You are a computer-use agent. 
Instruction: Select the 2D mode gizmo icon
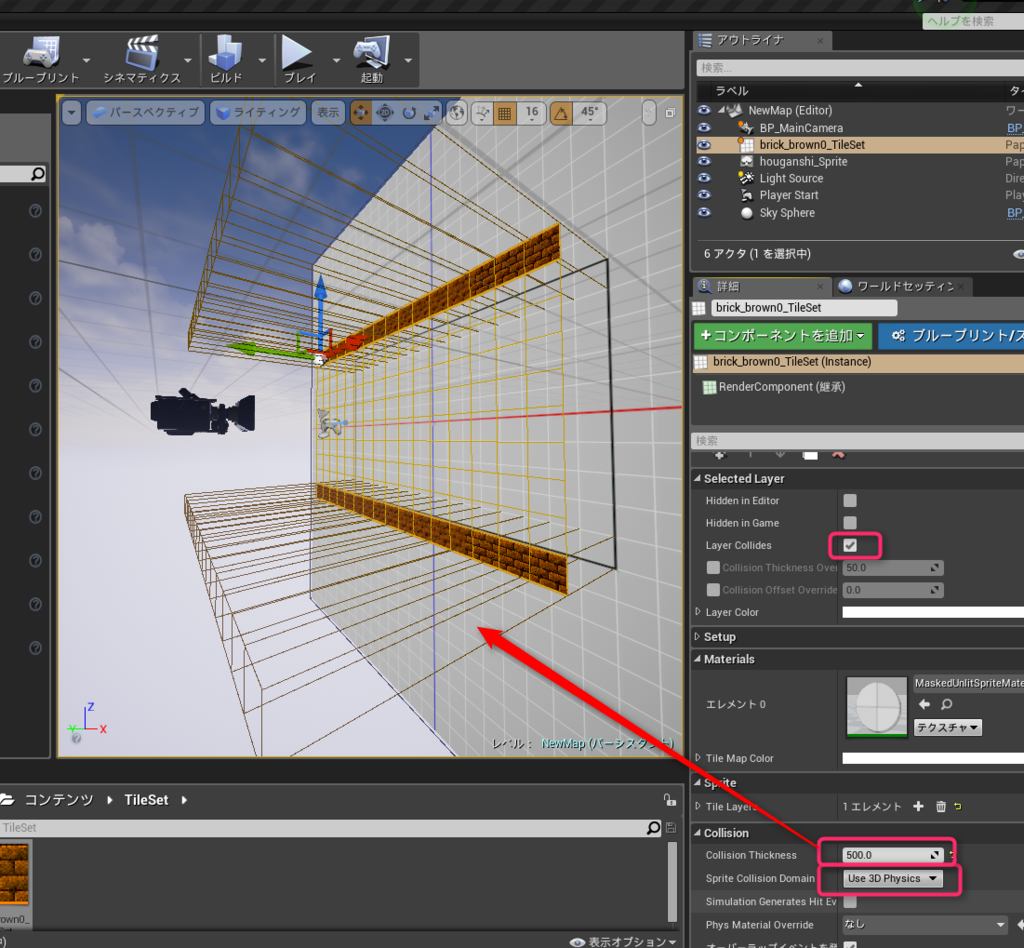385,113
